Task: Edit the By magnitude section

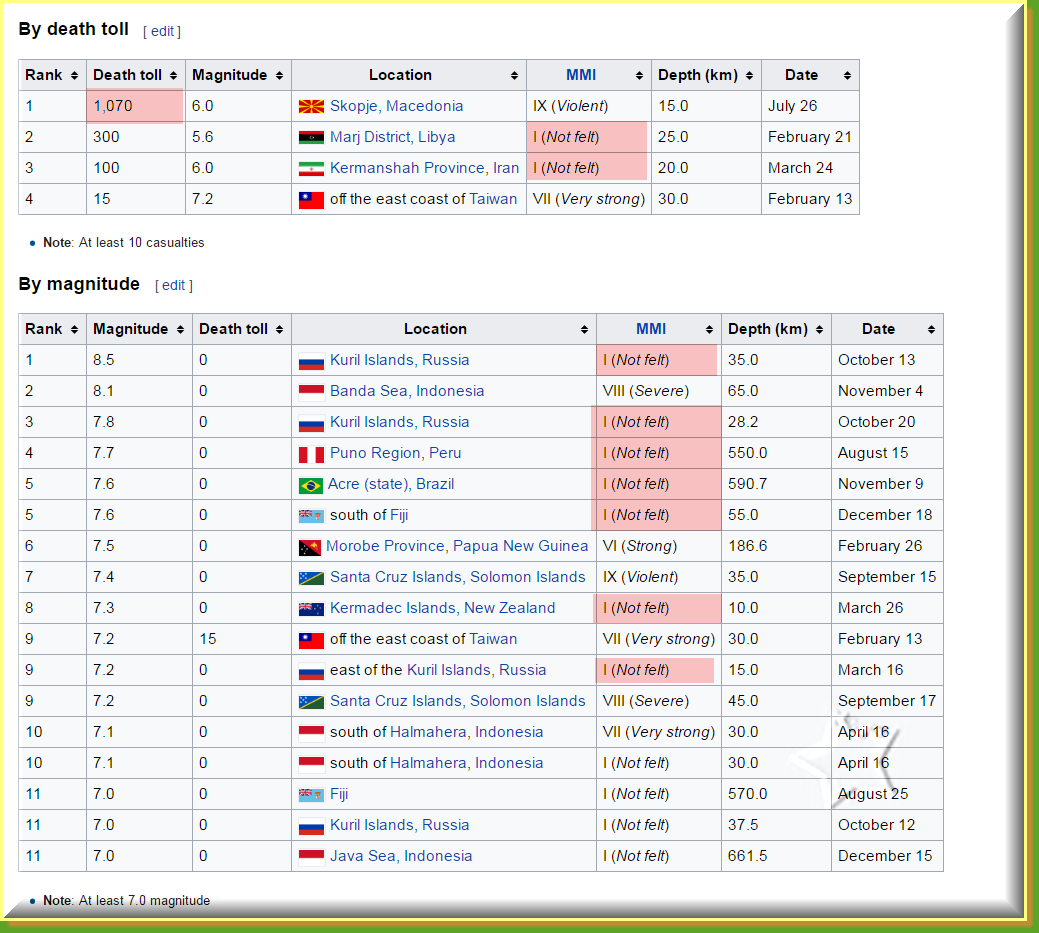Action: (x=174, y=285)
